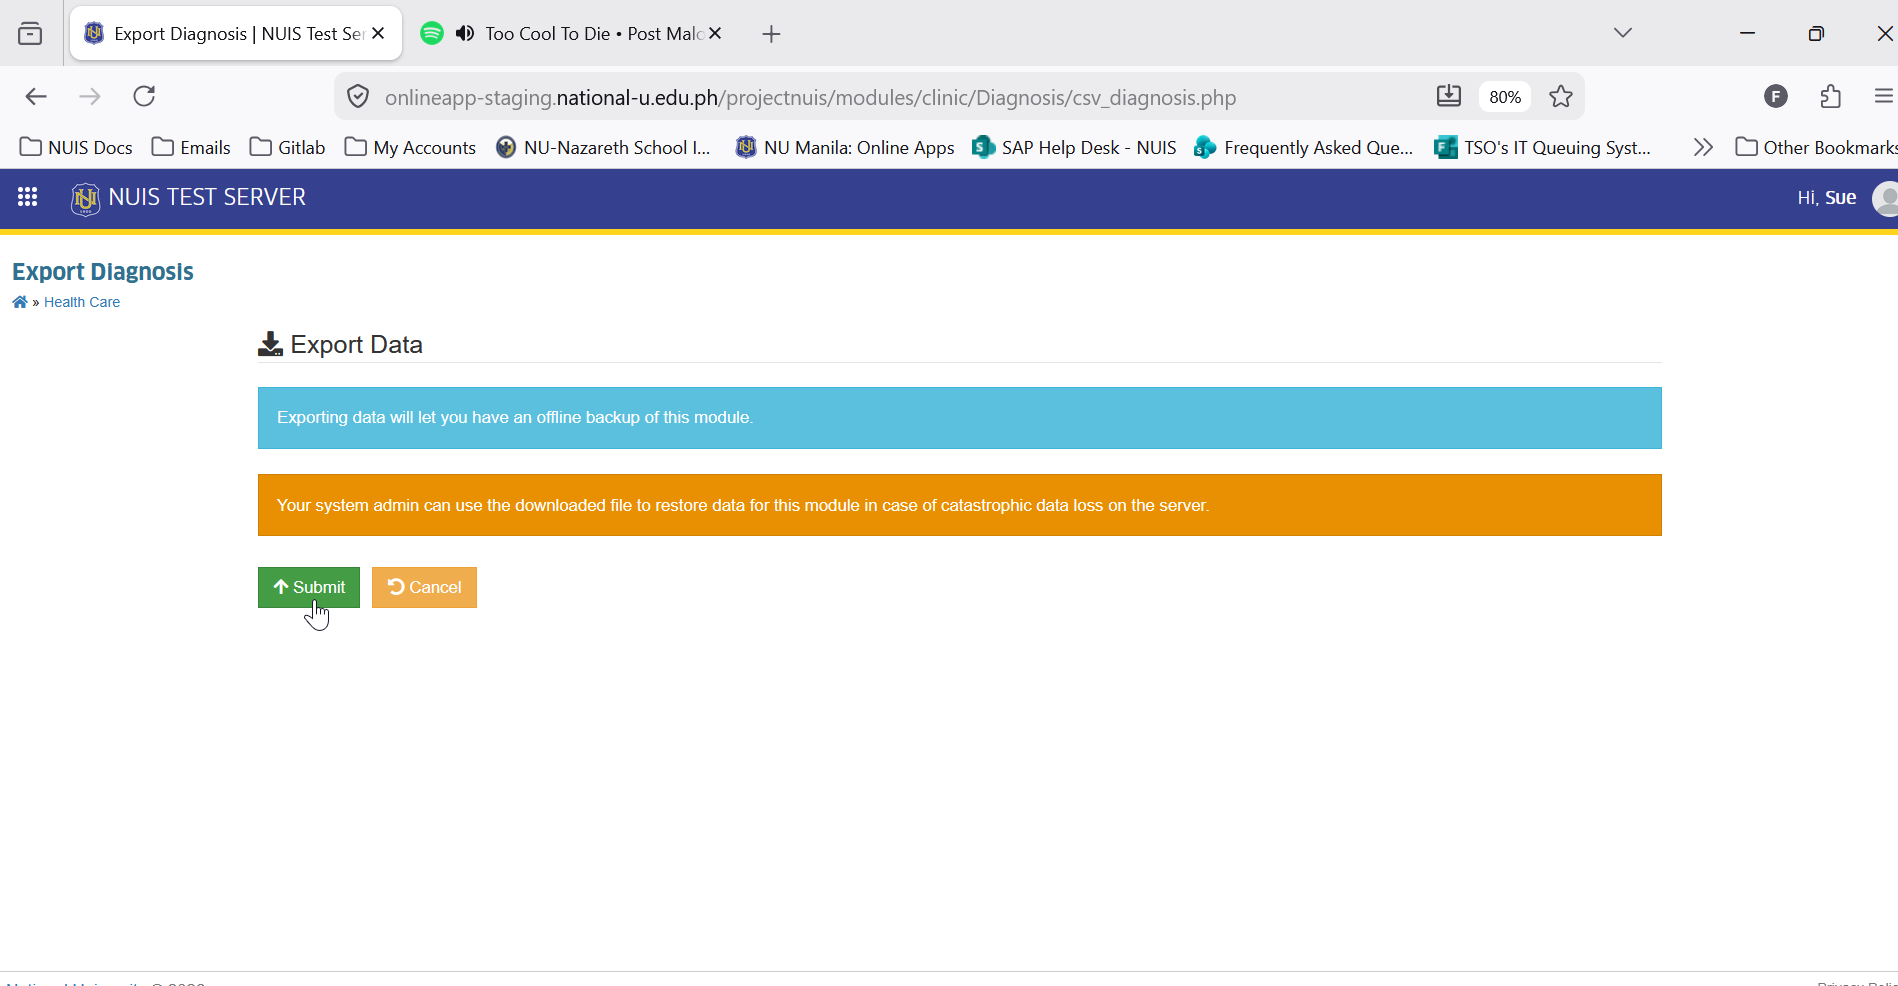The image size is (1898, 986).
Task: Open the browser extensions icon
Action: [x=1831, y=96]
